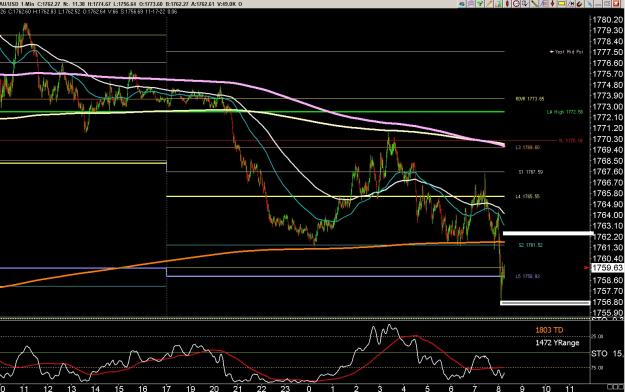The image size is (625, 392).
Task: Click hour 3 on the time axis
Action: [x=380, y=388]
